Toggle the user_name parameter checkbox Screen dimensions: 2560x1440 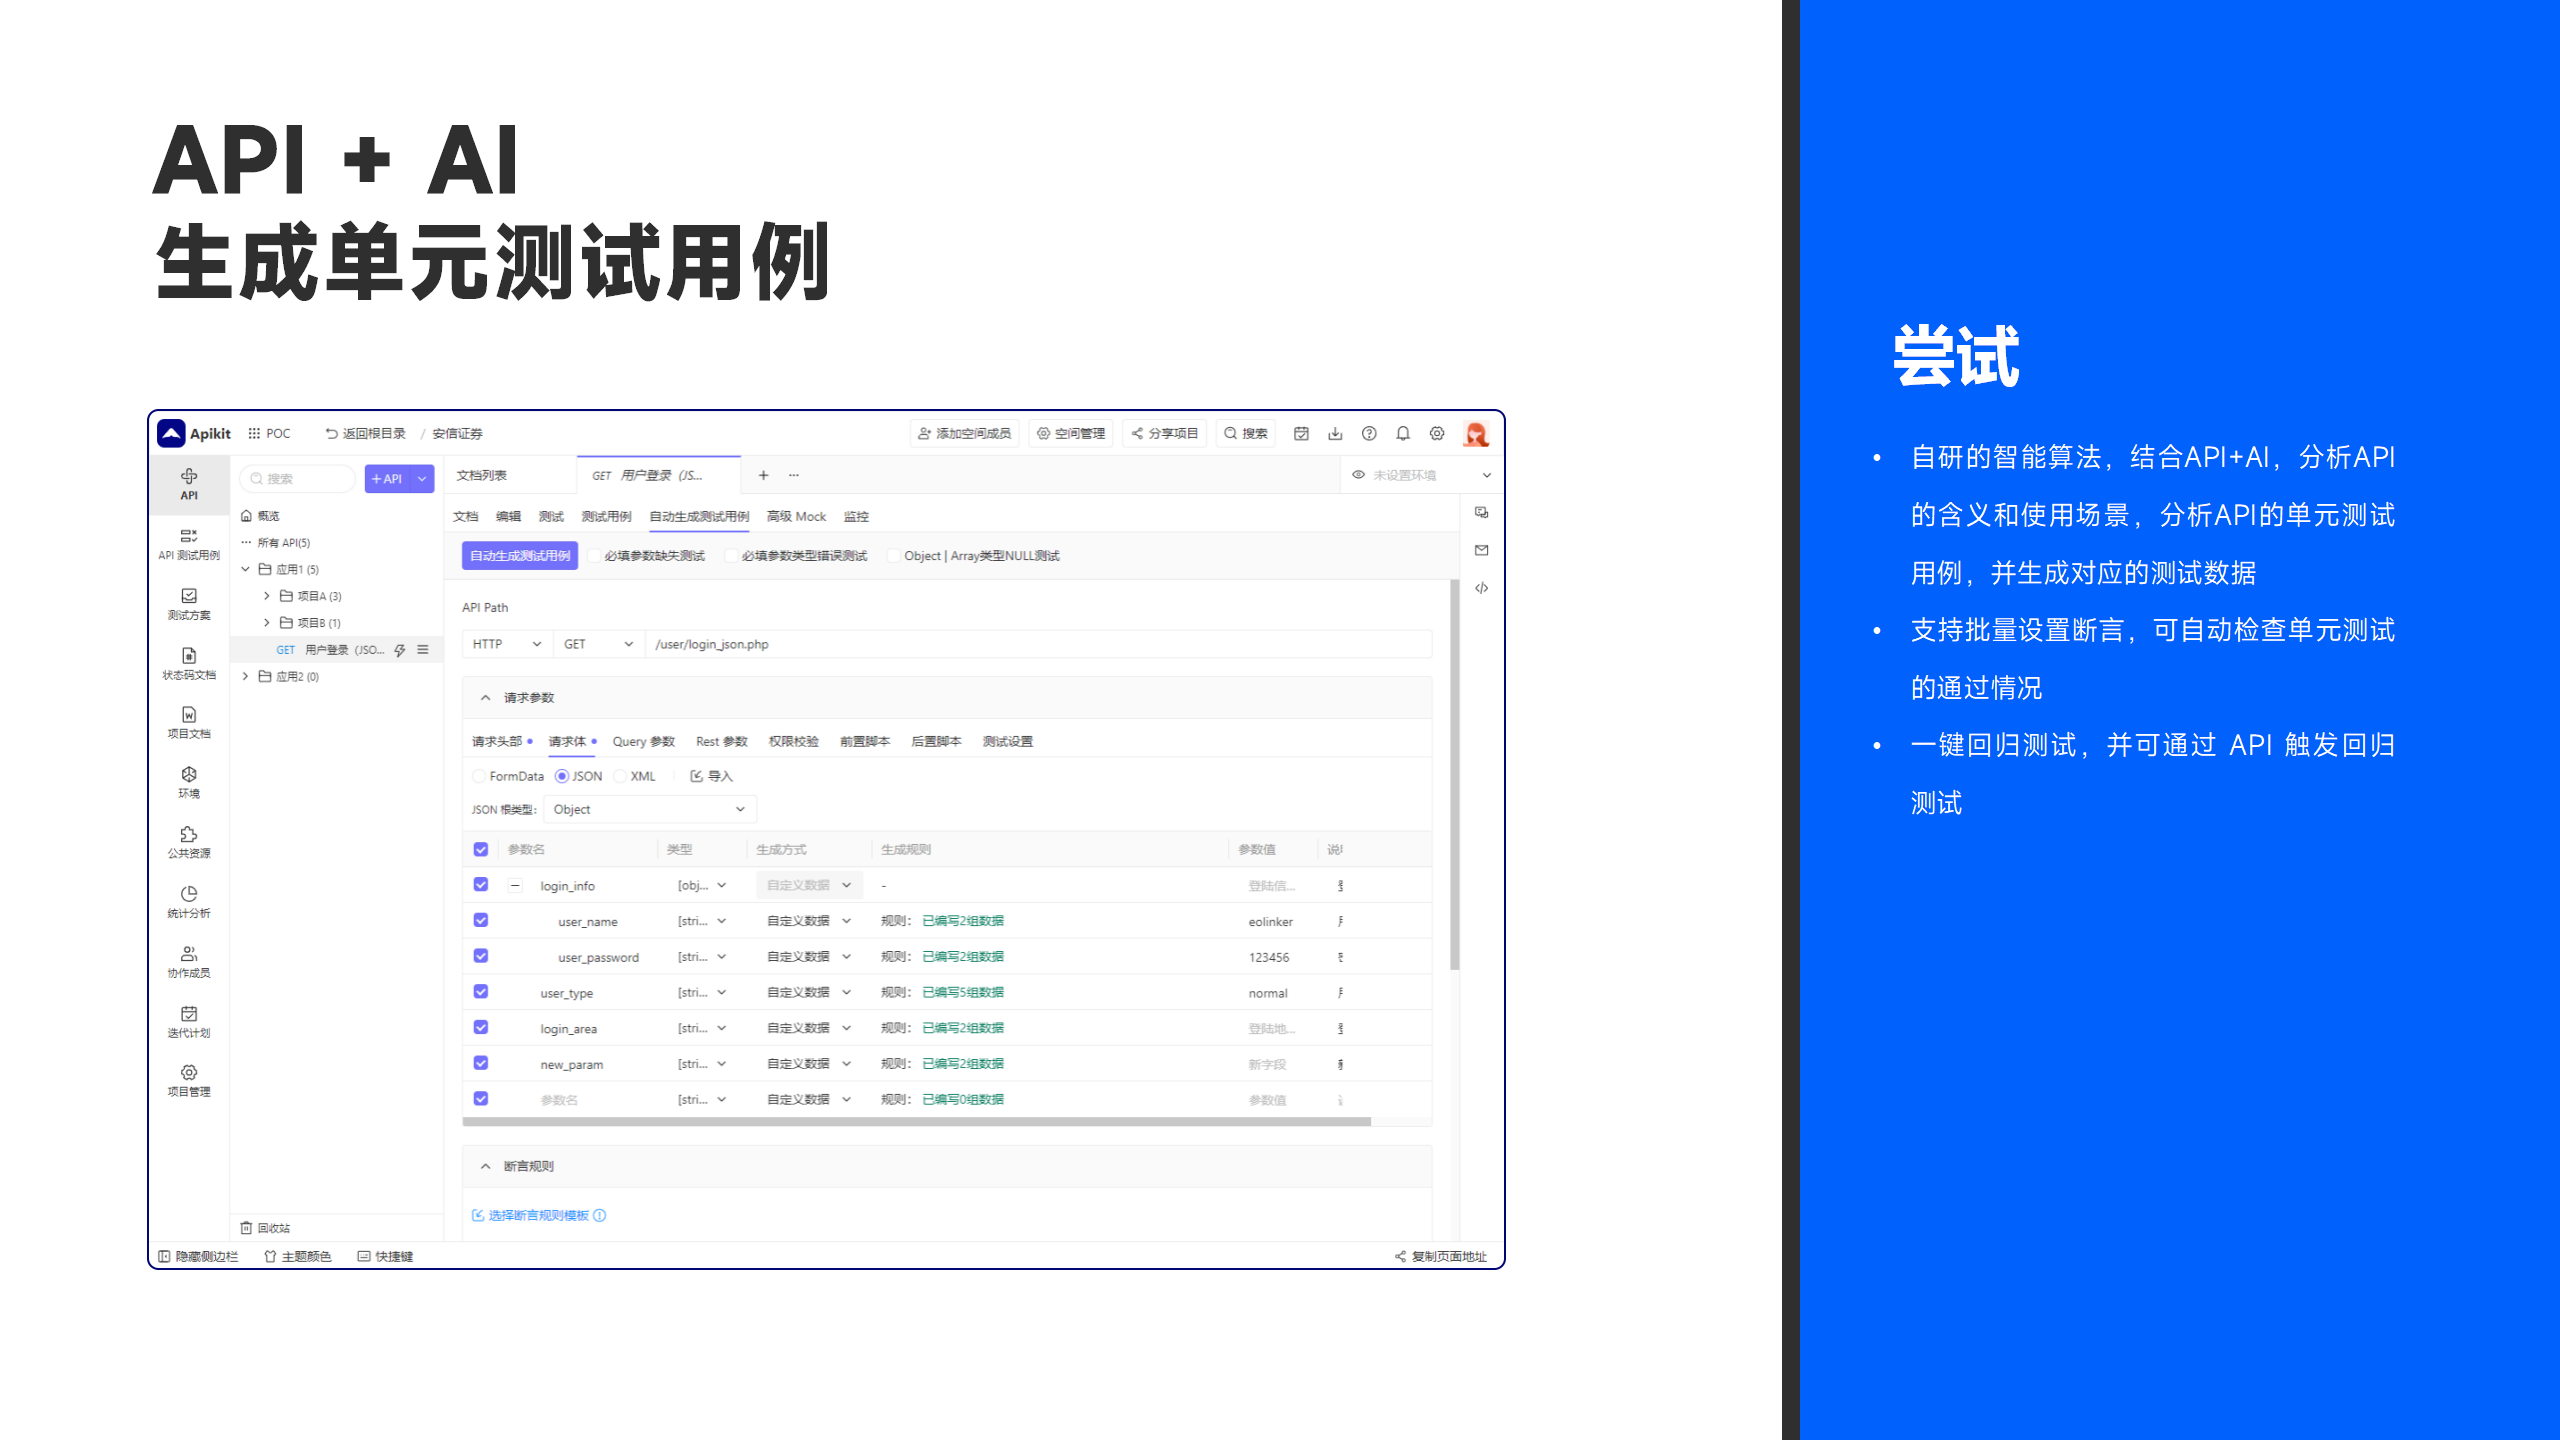(x=481, y=920)
